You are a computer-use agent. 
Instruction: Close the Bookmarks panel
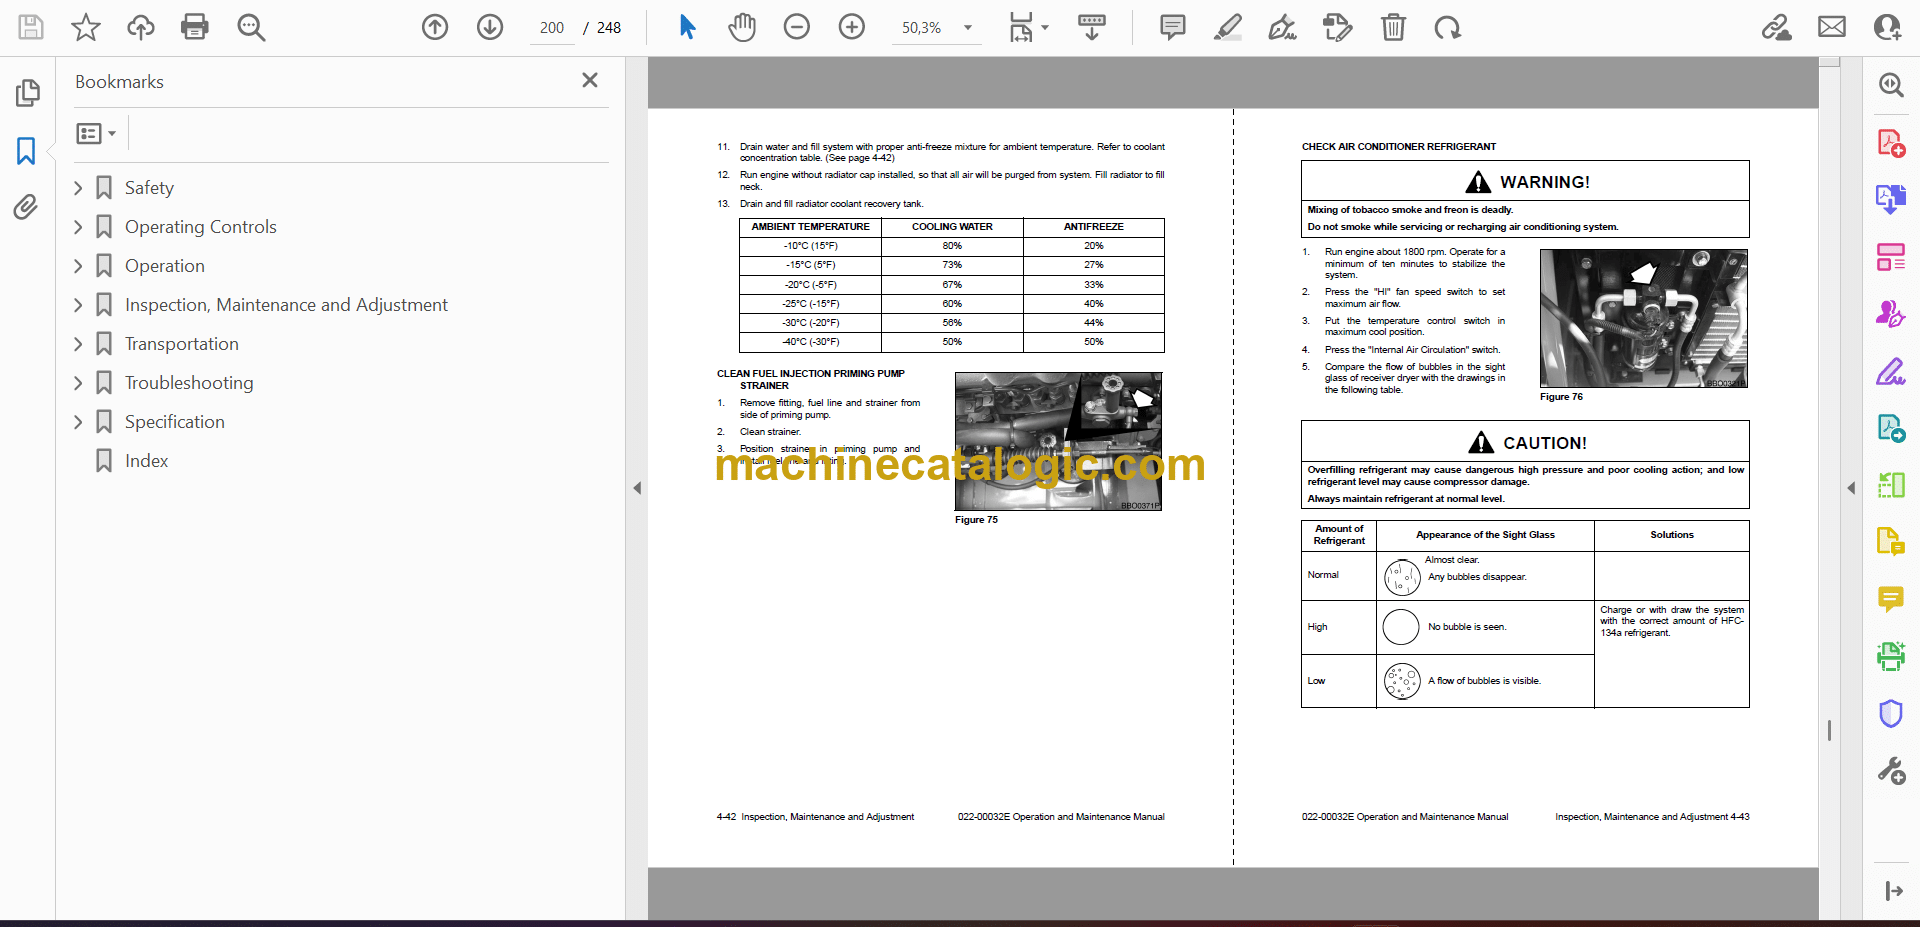pos(590,80)
